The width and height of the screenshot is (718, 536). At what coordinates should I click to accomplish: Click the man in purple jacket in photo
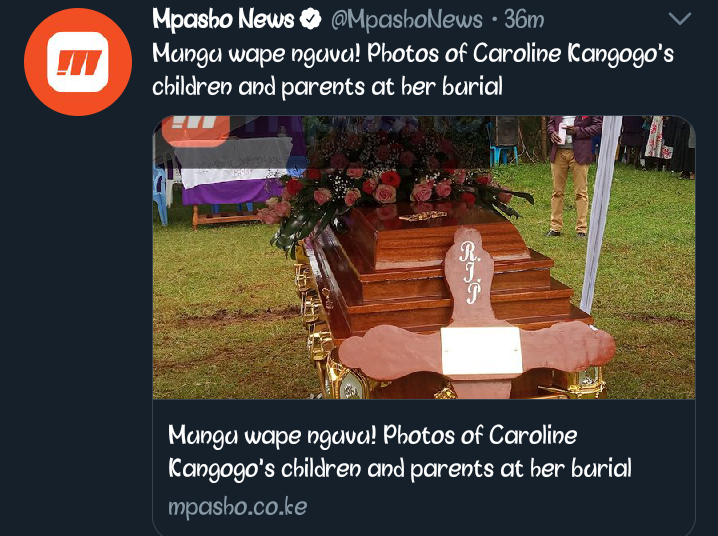571,176
